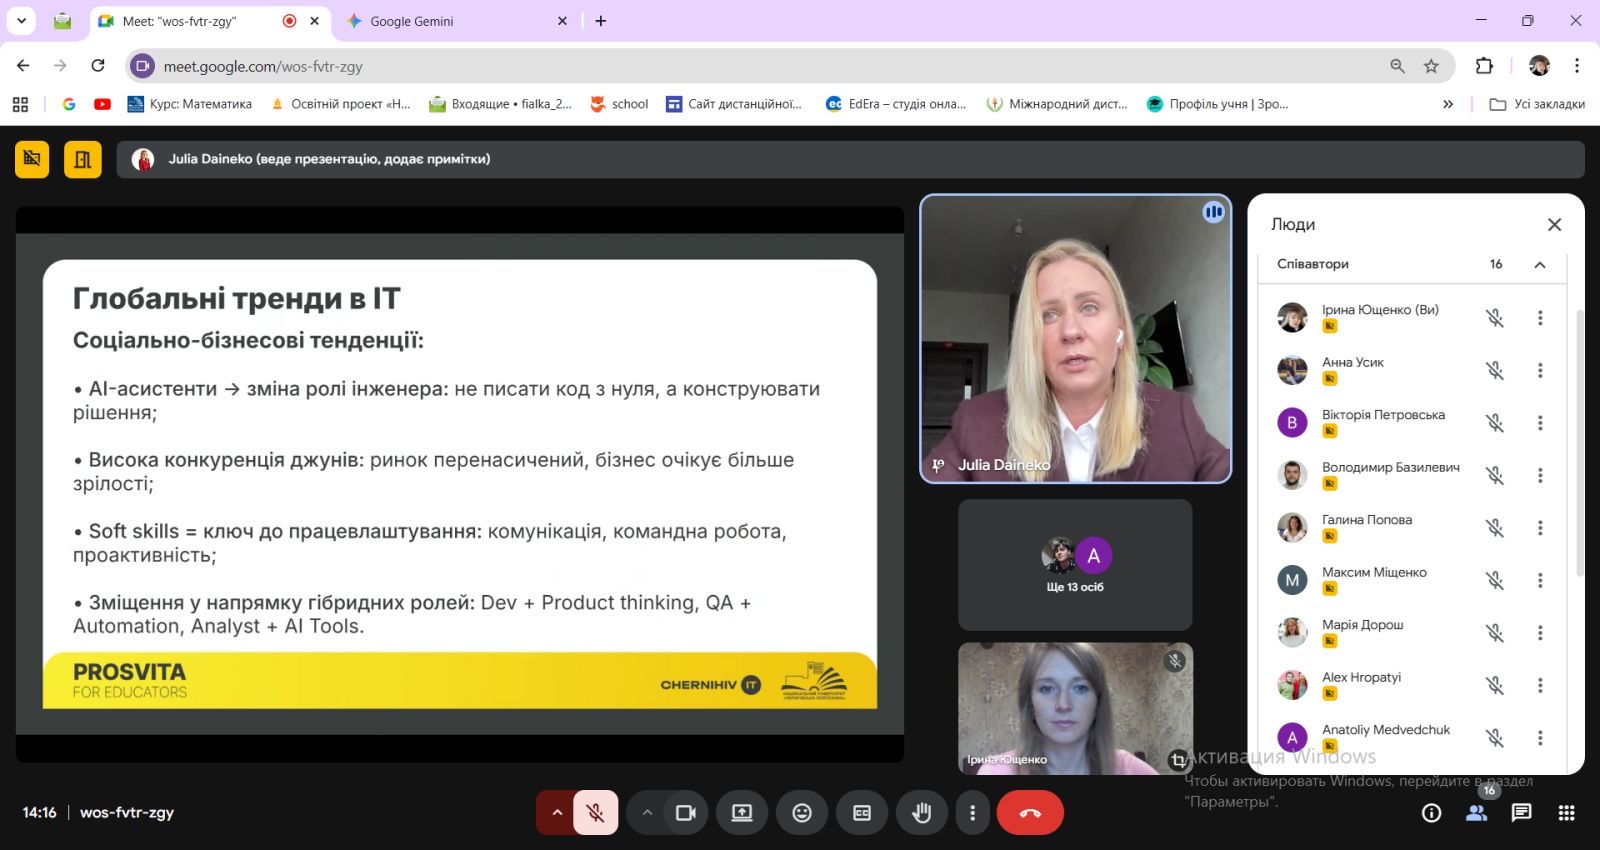This screenshot has height=850, width=1600.
Task: Click the present screen icon
Action: pyautogui.click(x=742, y=813)
